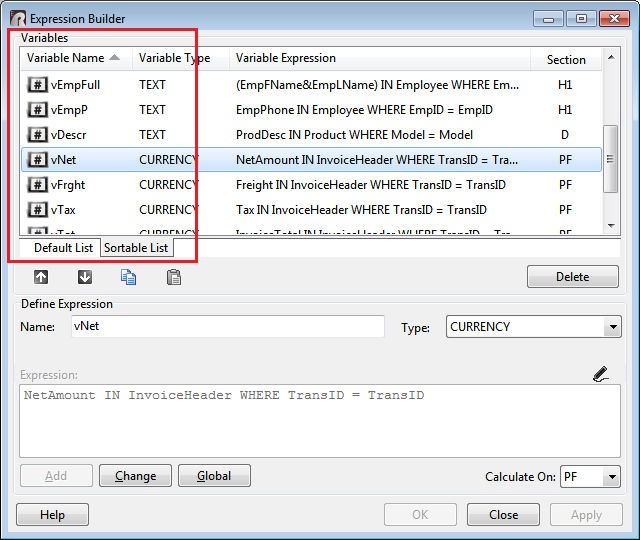Click the move variable down arrow icon
The height and width of the screenshot is (540, 640).
pyautogui.click(x=85, y=277)
